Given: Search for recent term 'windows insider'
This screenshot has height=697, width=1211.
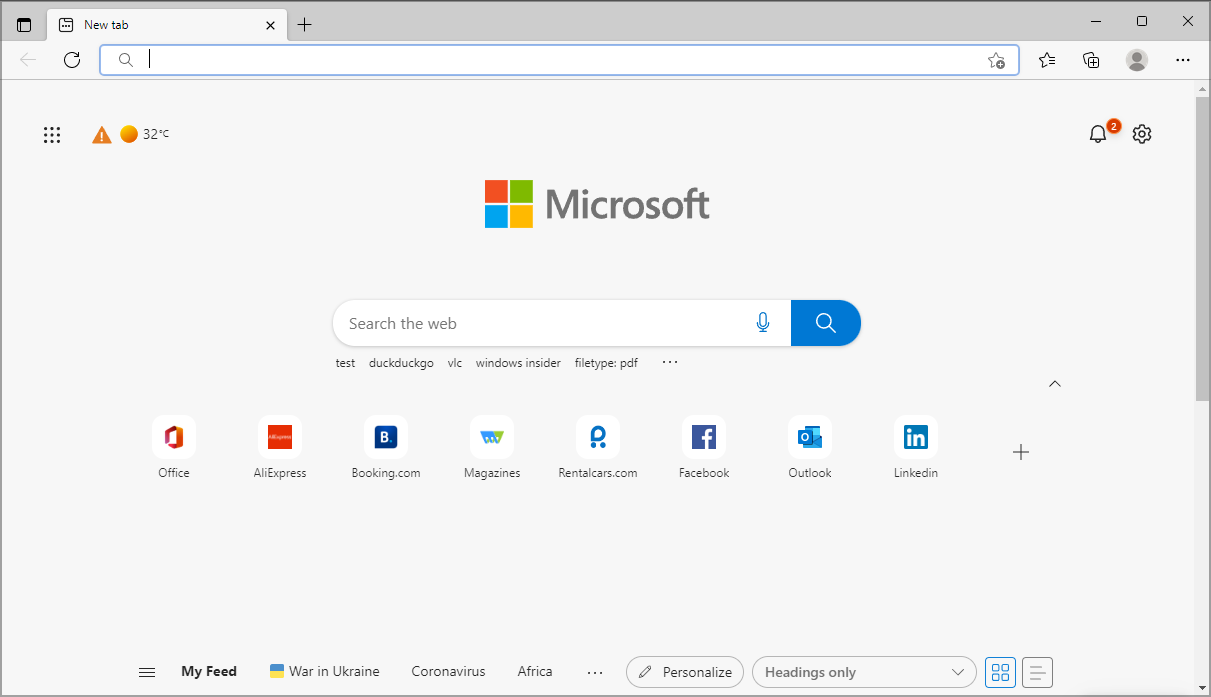Looking at the screenshot, I should (518, 363).
